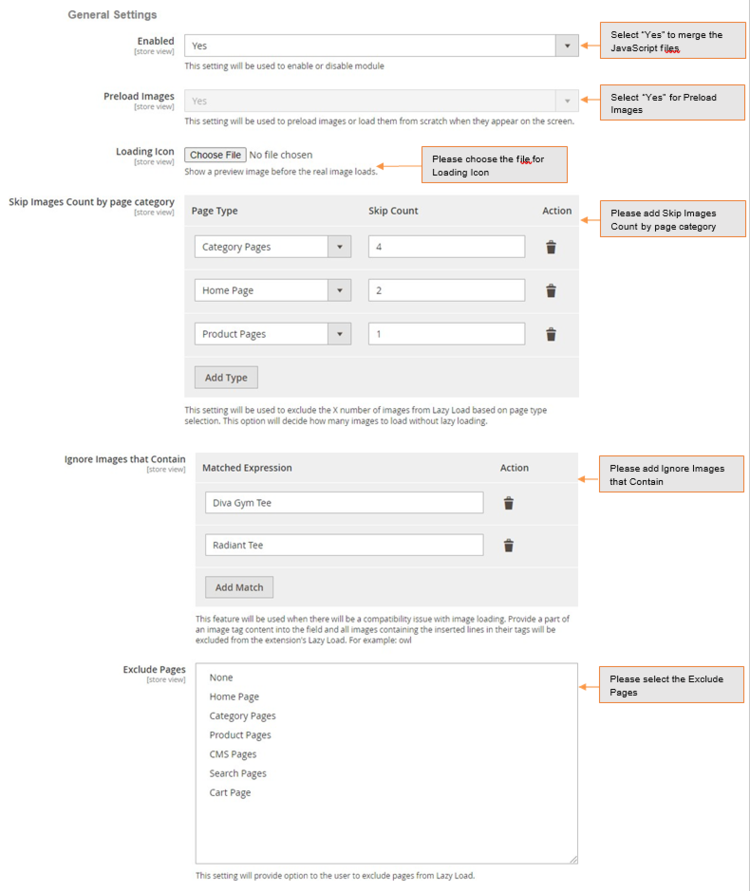Screen dimensions: 750x891
Task: Open the Enabled dropdown
Action: click(x=381, y=46)
